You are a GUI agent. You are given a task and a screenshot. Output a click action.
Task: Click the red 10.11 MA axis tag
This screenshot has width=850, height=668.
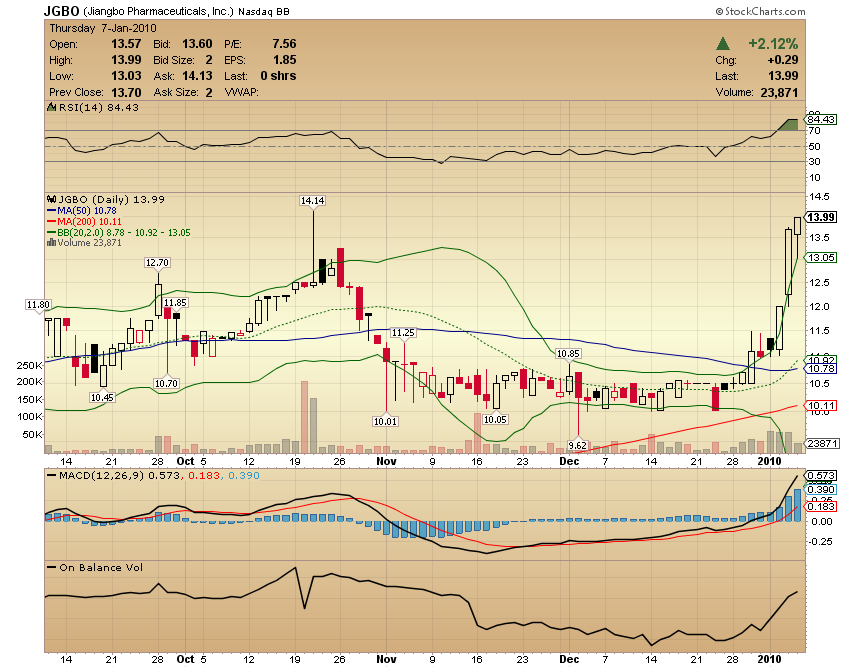[821, 406]
